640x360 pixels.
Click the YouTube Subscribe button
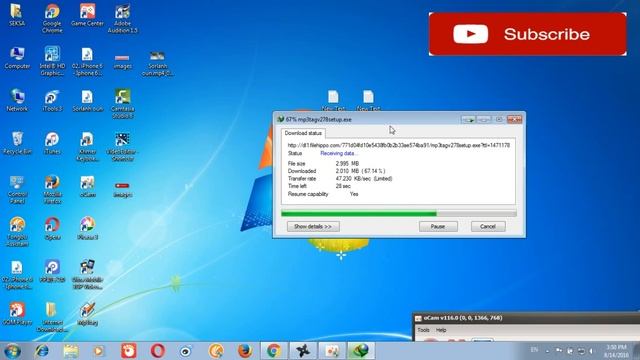pos(527,34)
